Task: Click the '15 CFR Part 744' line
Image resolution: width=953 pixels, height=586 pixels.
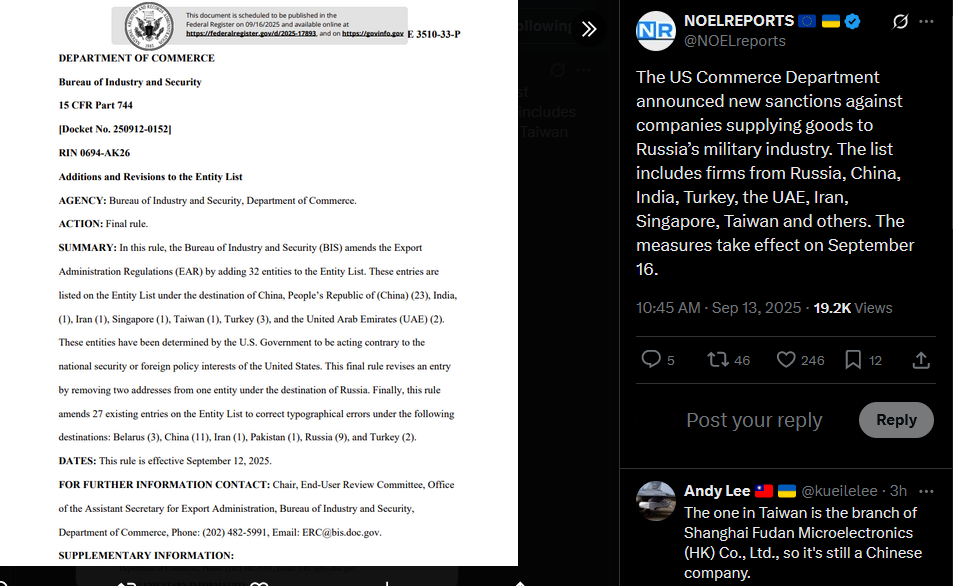Action: point(95,105)
